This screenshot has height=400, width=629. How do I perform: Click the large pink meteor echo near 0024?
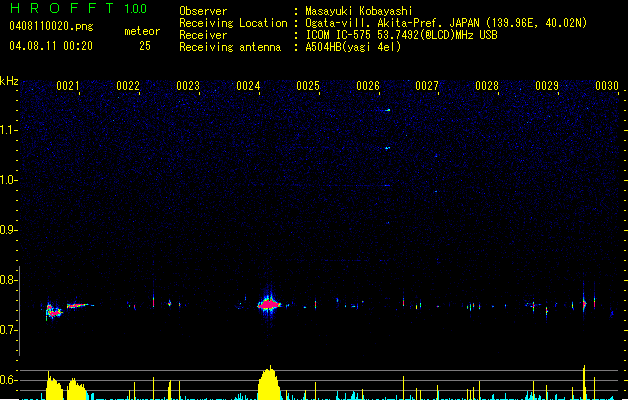(x=269, y=305)
